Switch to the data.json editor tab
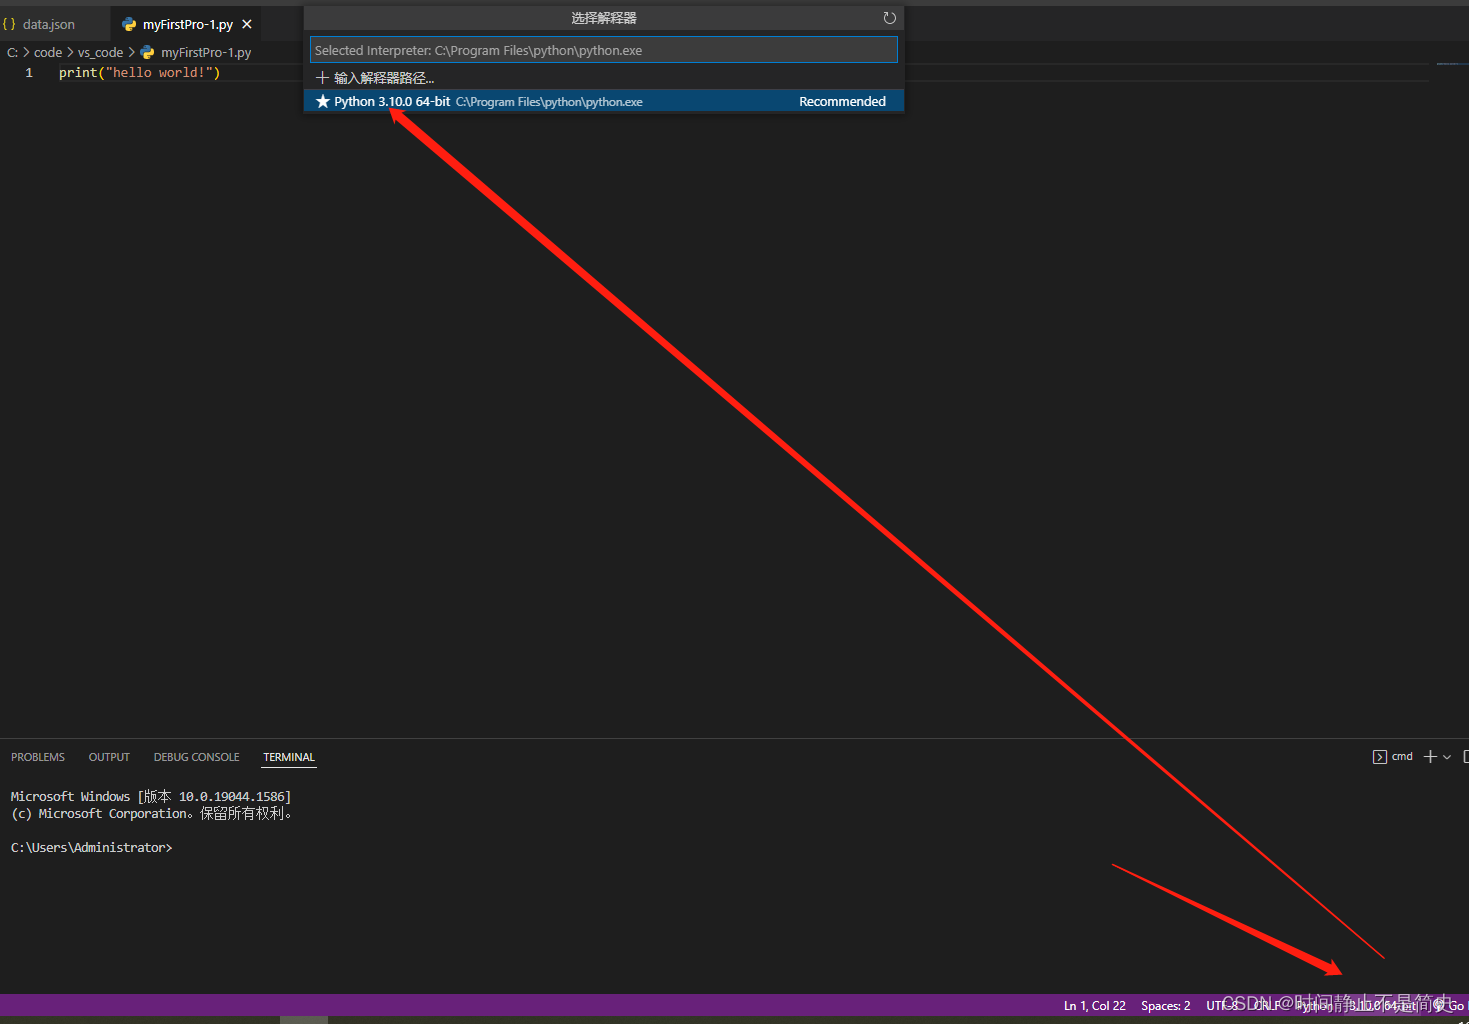The height and width of the screenshot is (1024, 1469). [x=49, y=24]
